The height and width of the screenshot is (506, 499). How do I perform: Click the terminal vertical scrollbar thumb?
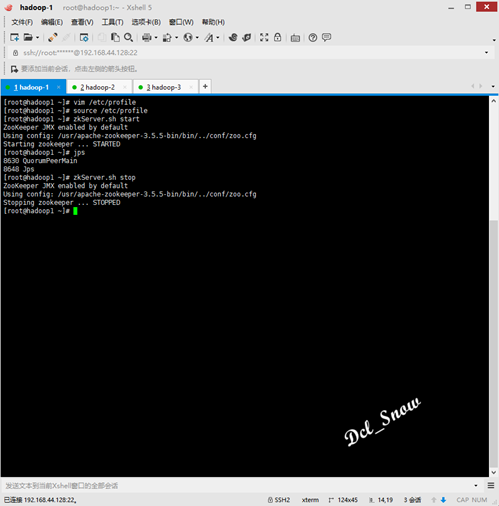[494, 343]
